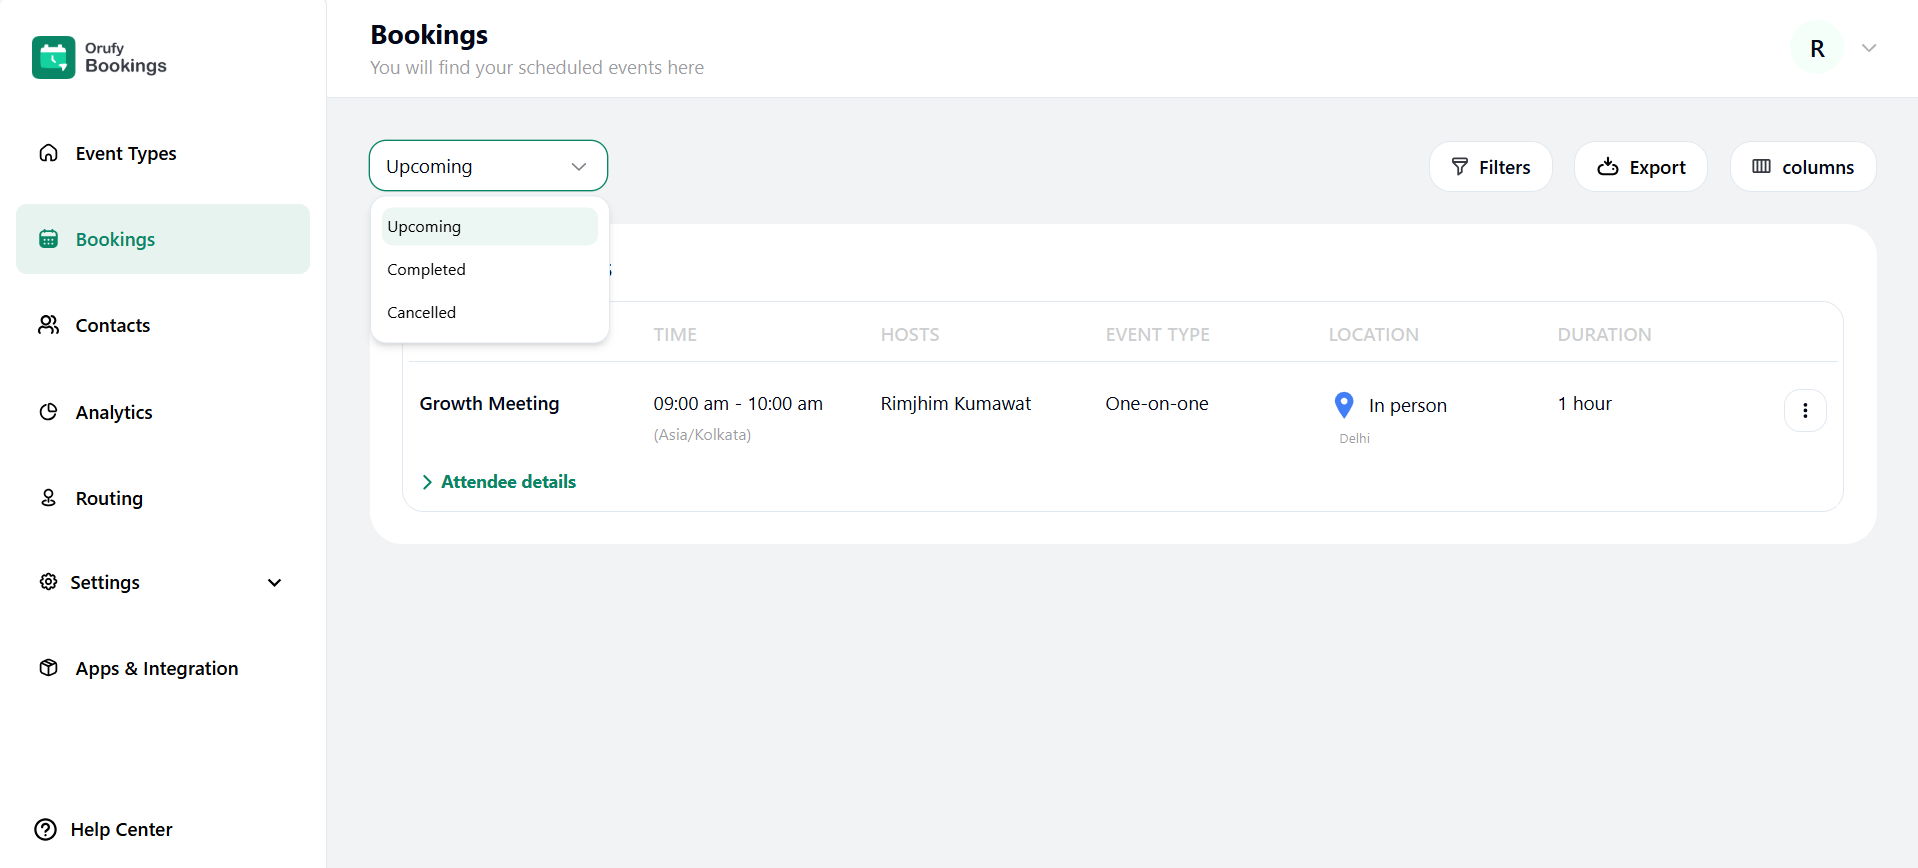Open the profile dropdown arrow beside R

[x=1868, y=48]
